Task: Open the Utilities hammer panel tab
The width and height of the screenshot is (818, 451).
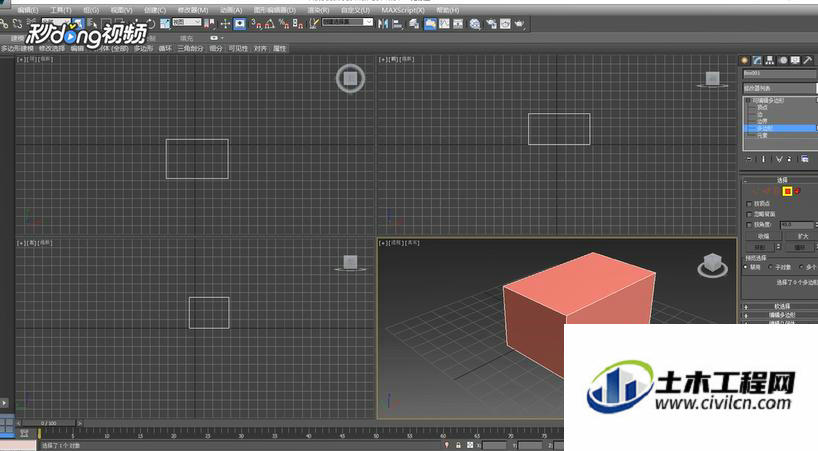Action: [808, 60]
